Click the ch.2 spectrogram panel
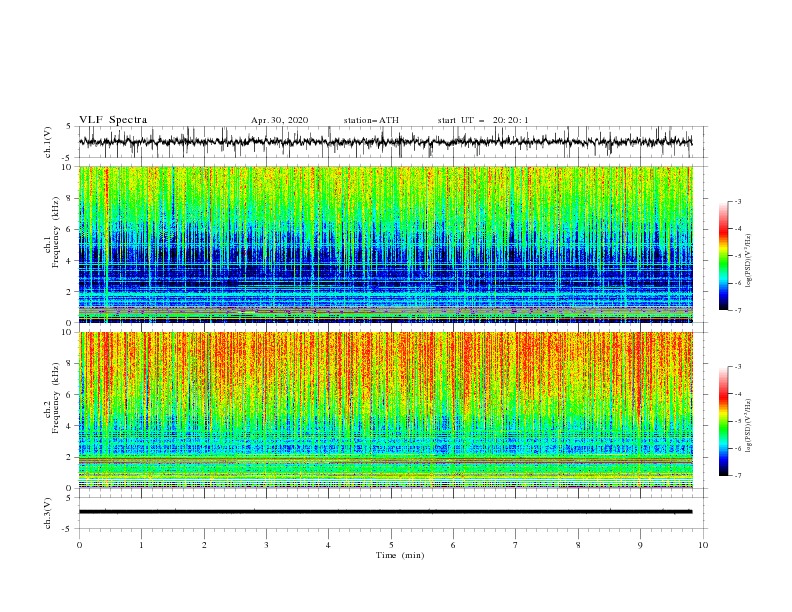The height and width of the screenshot is (612, 792). [x=385, y=410]
